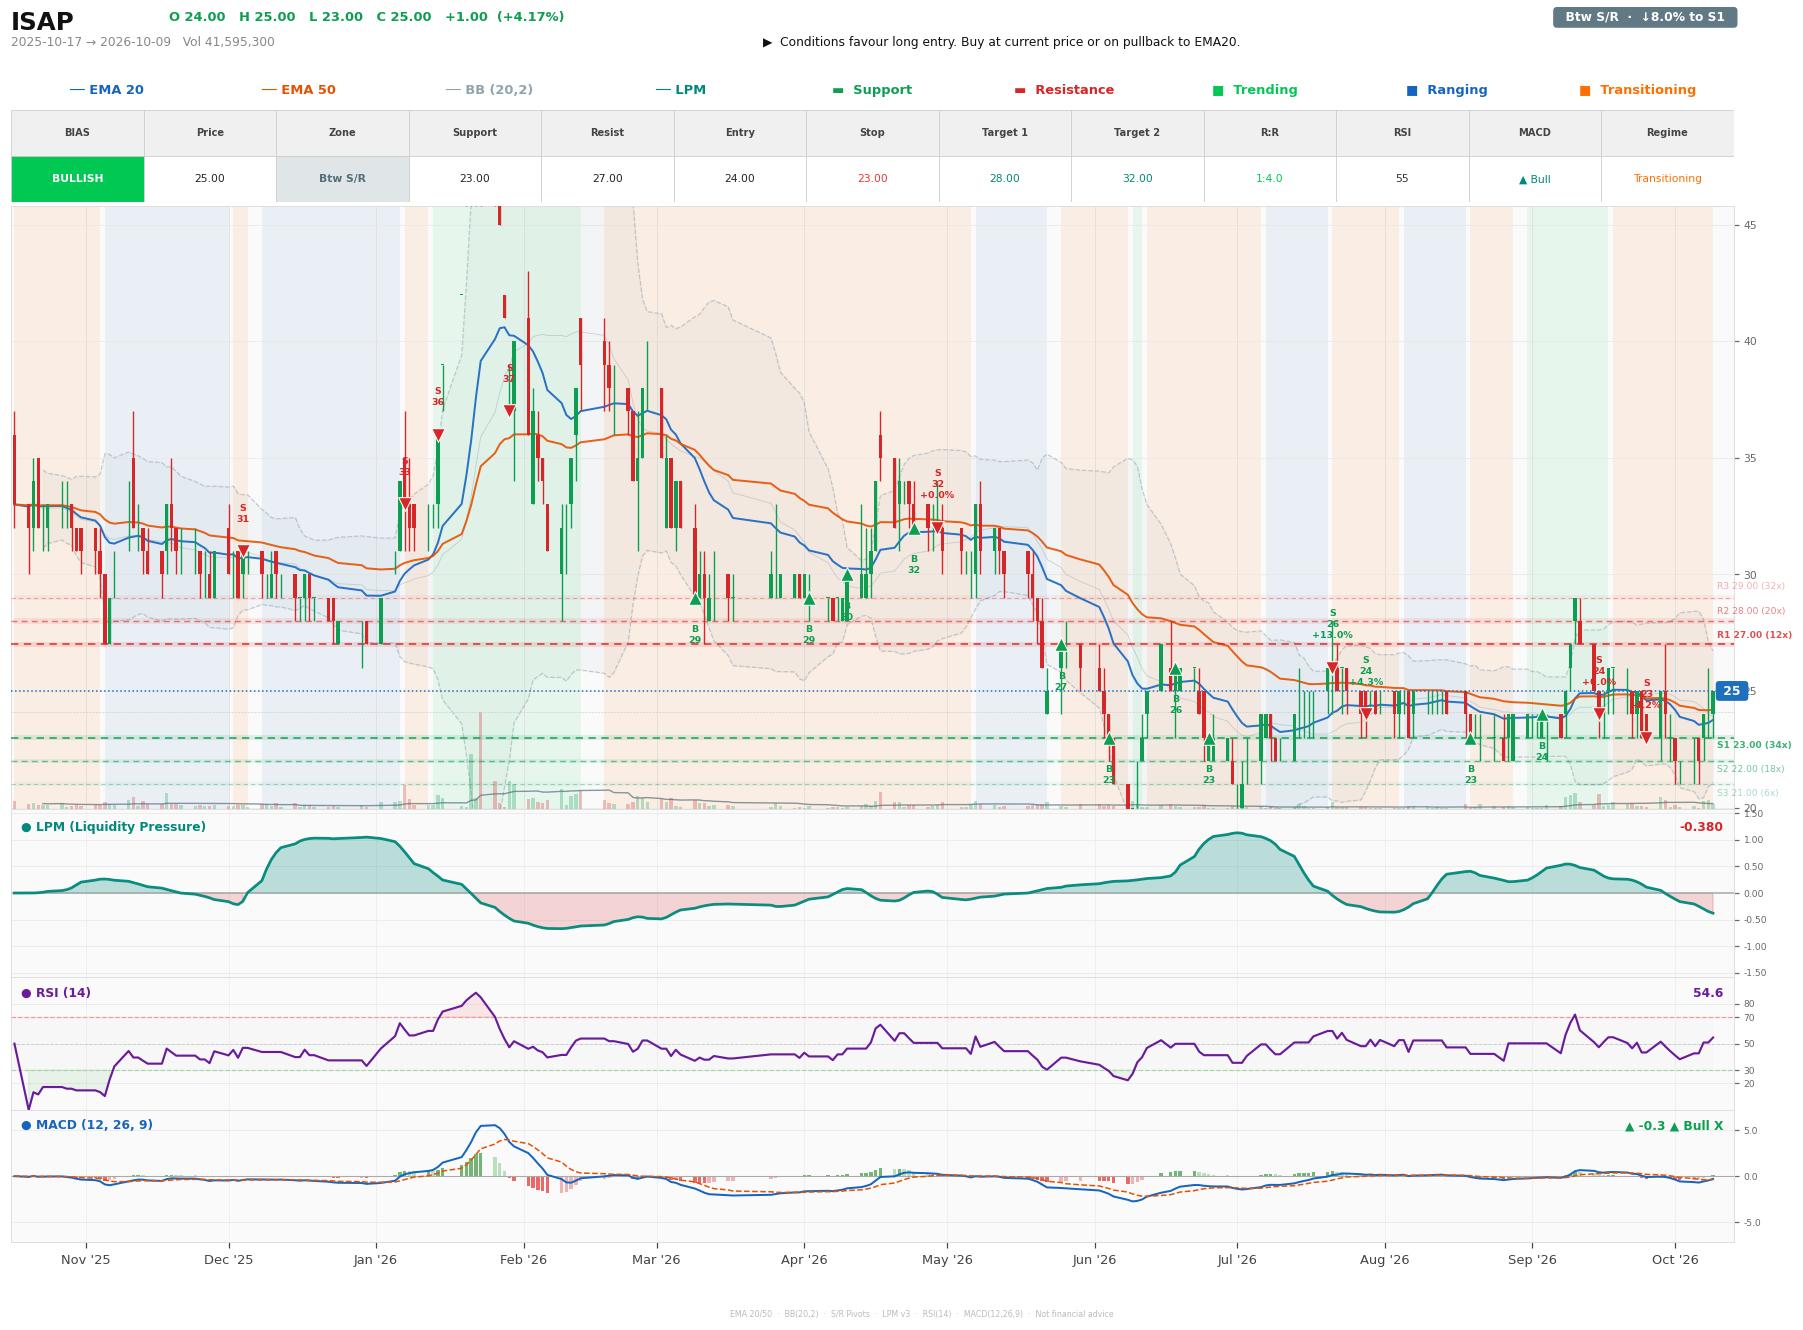Click the Target 2 value 32.00
Image resolution: width=1803 pixels, height=1330 pixels.
click(x=1137, y=179)
